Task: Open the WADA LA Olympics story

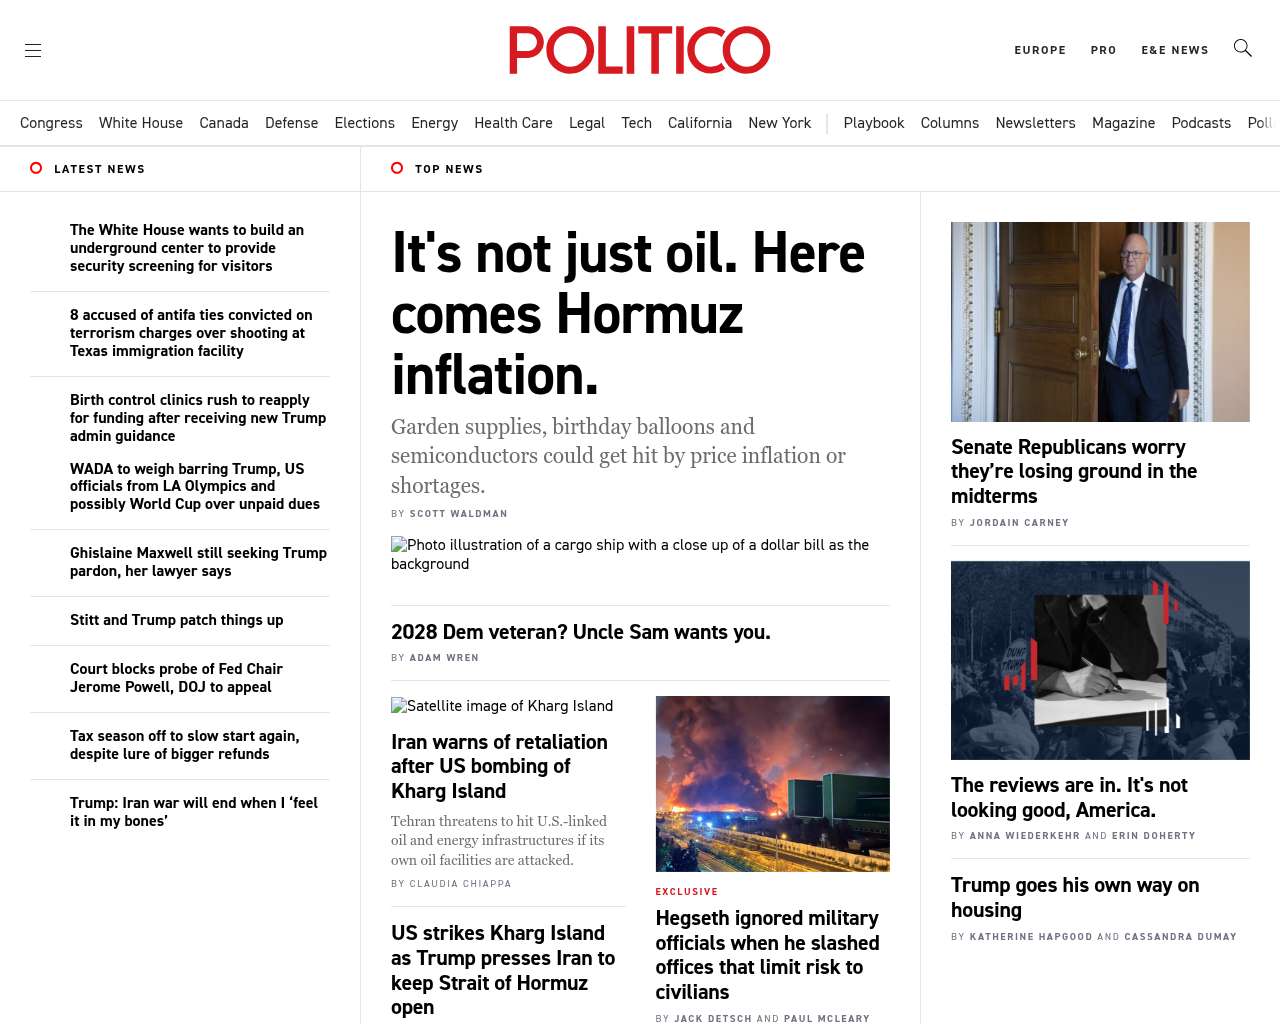Action: (x=195, y=486)
